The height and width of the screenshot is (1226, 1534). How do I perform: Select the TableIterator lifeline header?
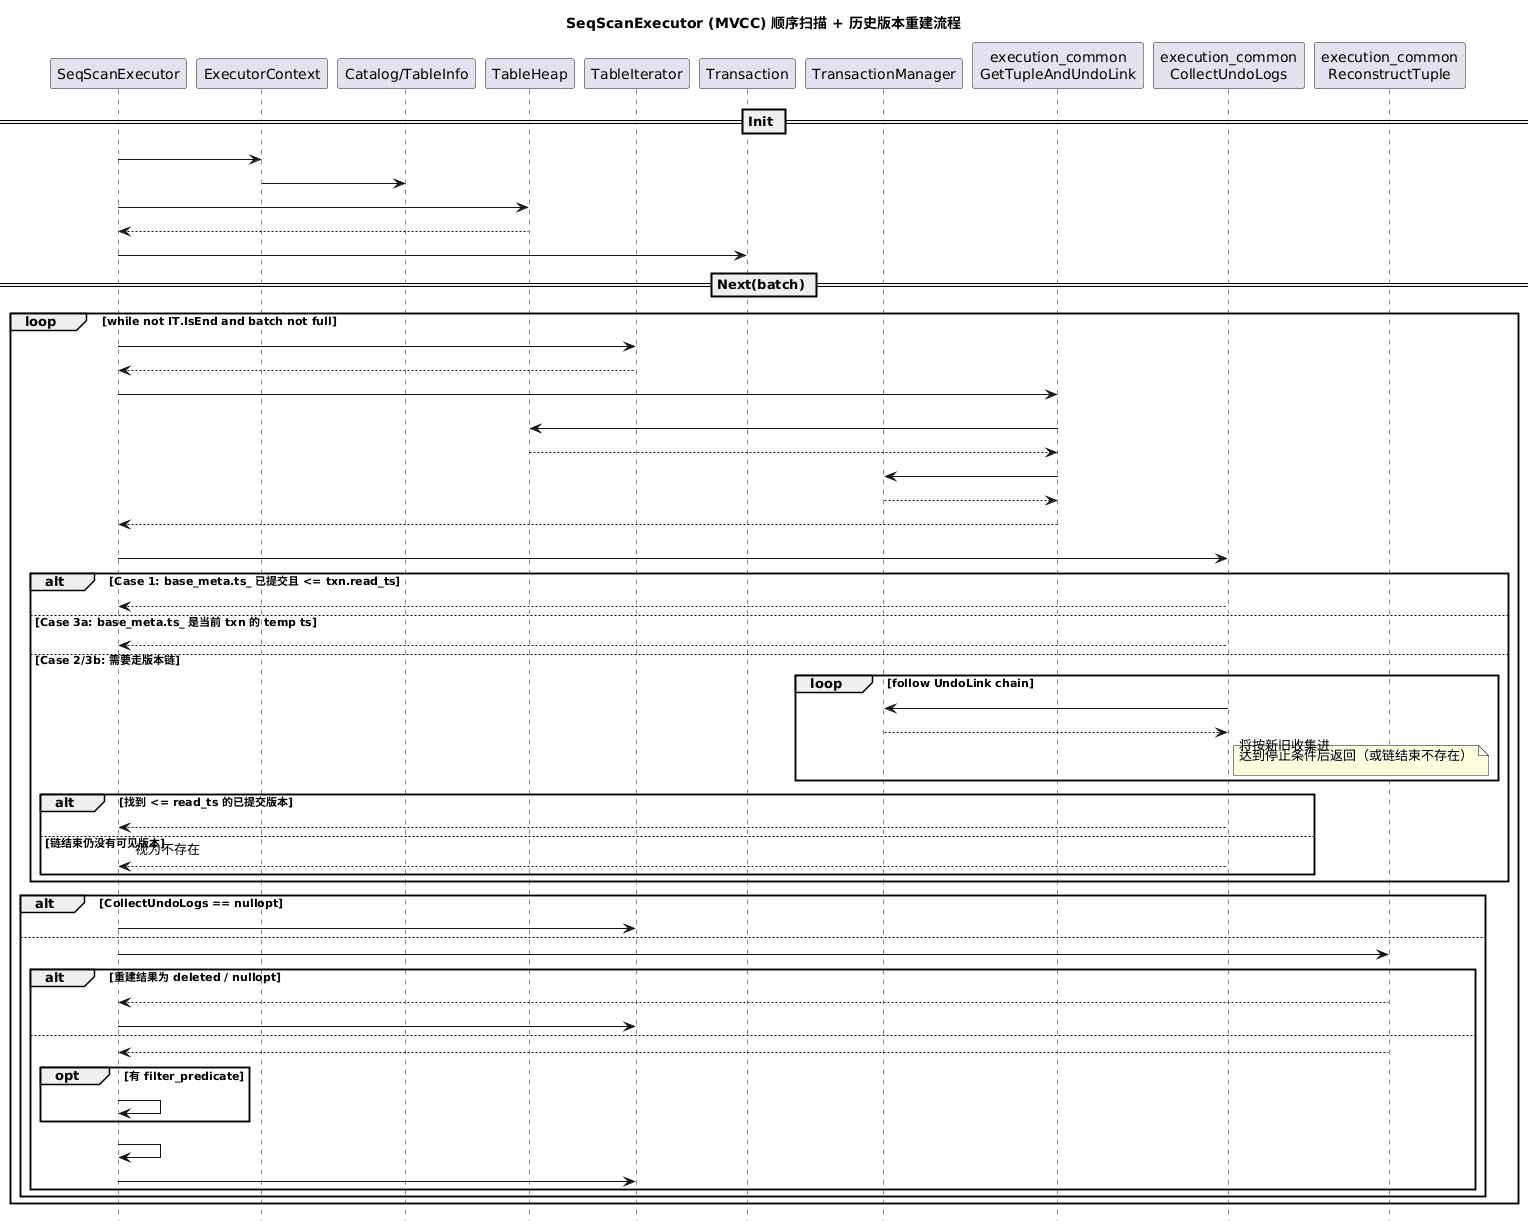coord(636,73)
